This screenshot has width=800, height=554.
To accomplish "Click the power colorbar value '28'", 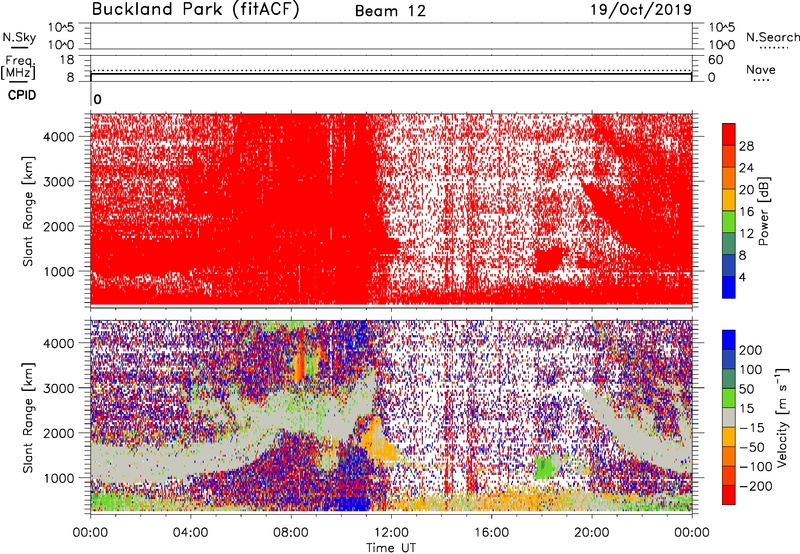I will [746, 146].
